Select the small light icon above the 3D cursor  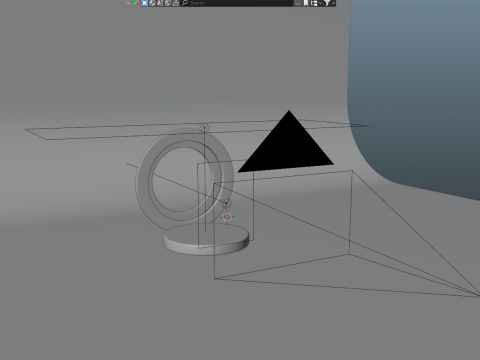227,203
